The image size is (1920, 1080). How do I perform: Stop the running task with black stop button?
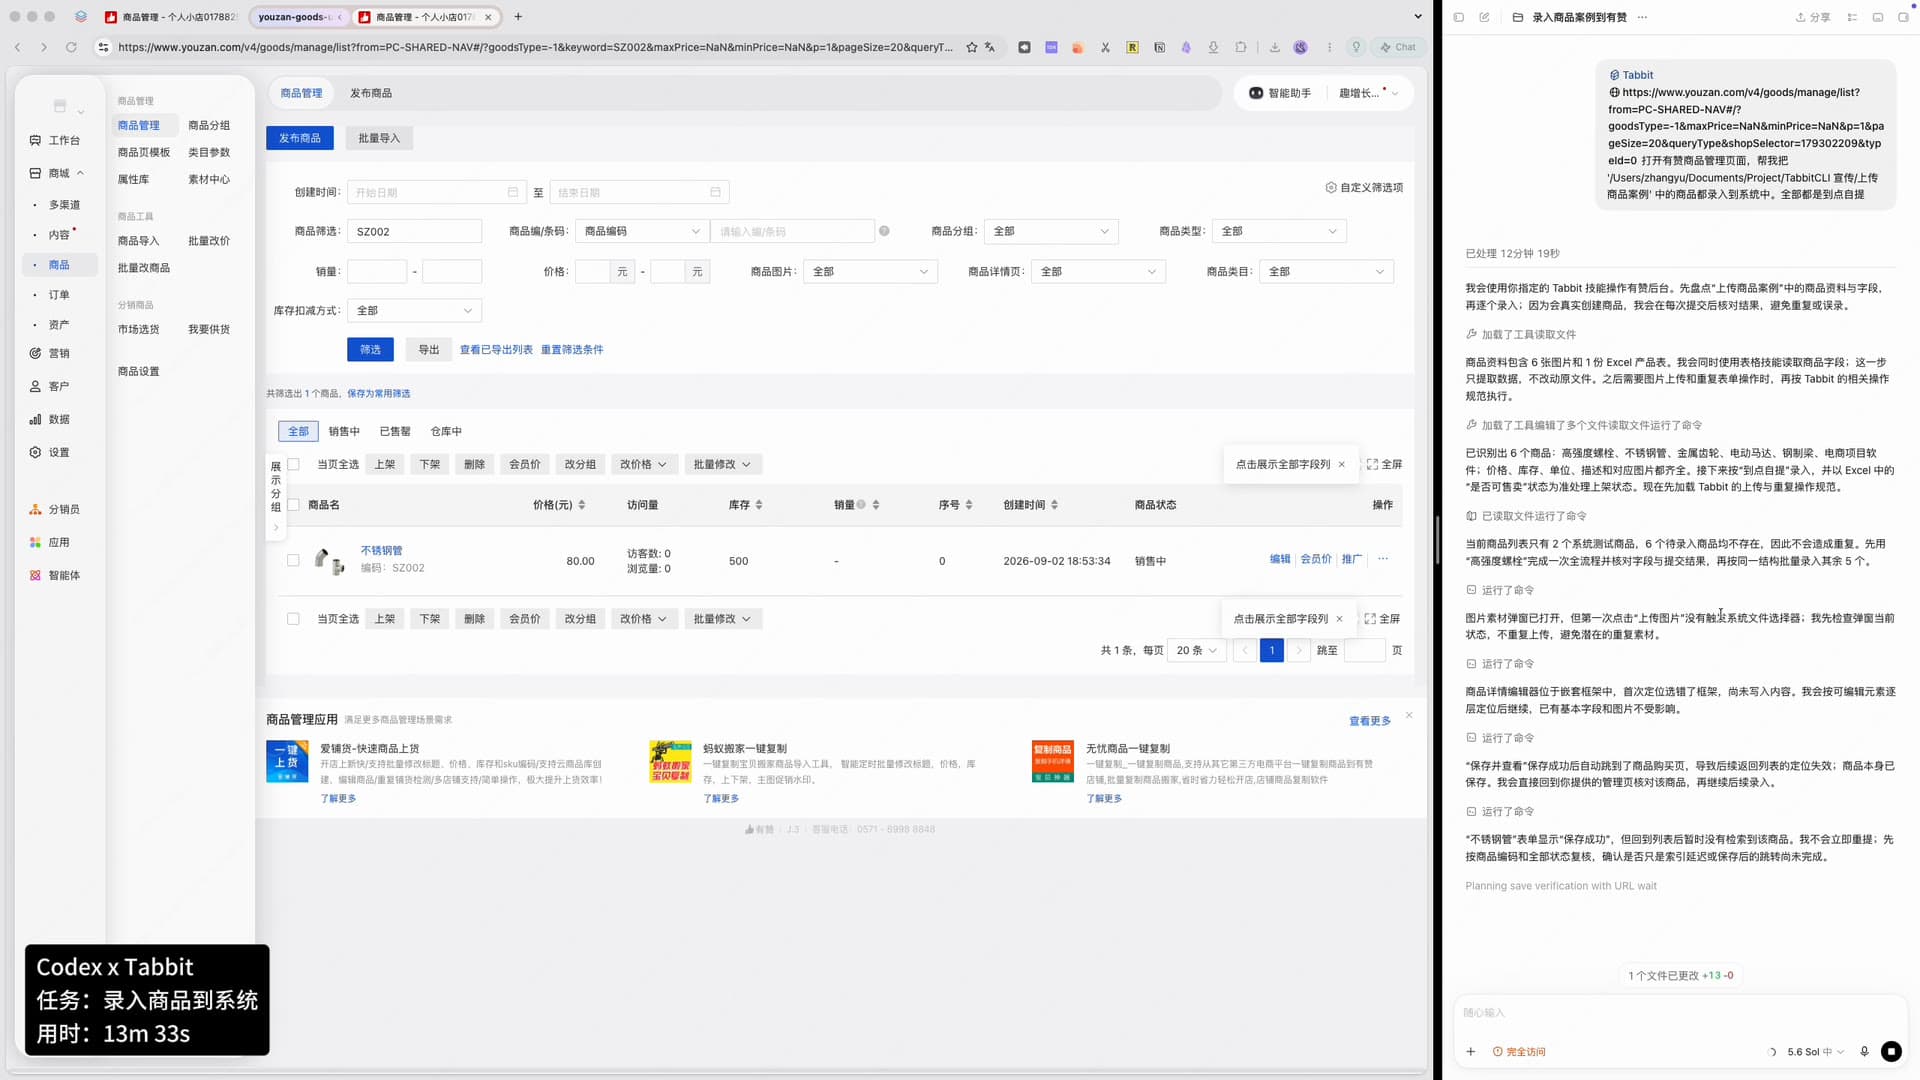(1891, 1051)
